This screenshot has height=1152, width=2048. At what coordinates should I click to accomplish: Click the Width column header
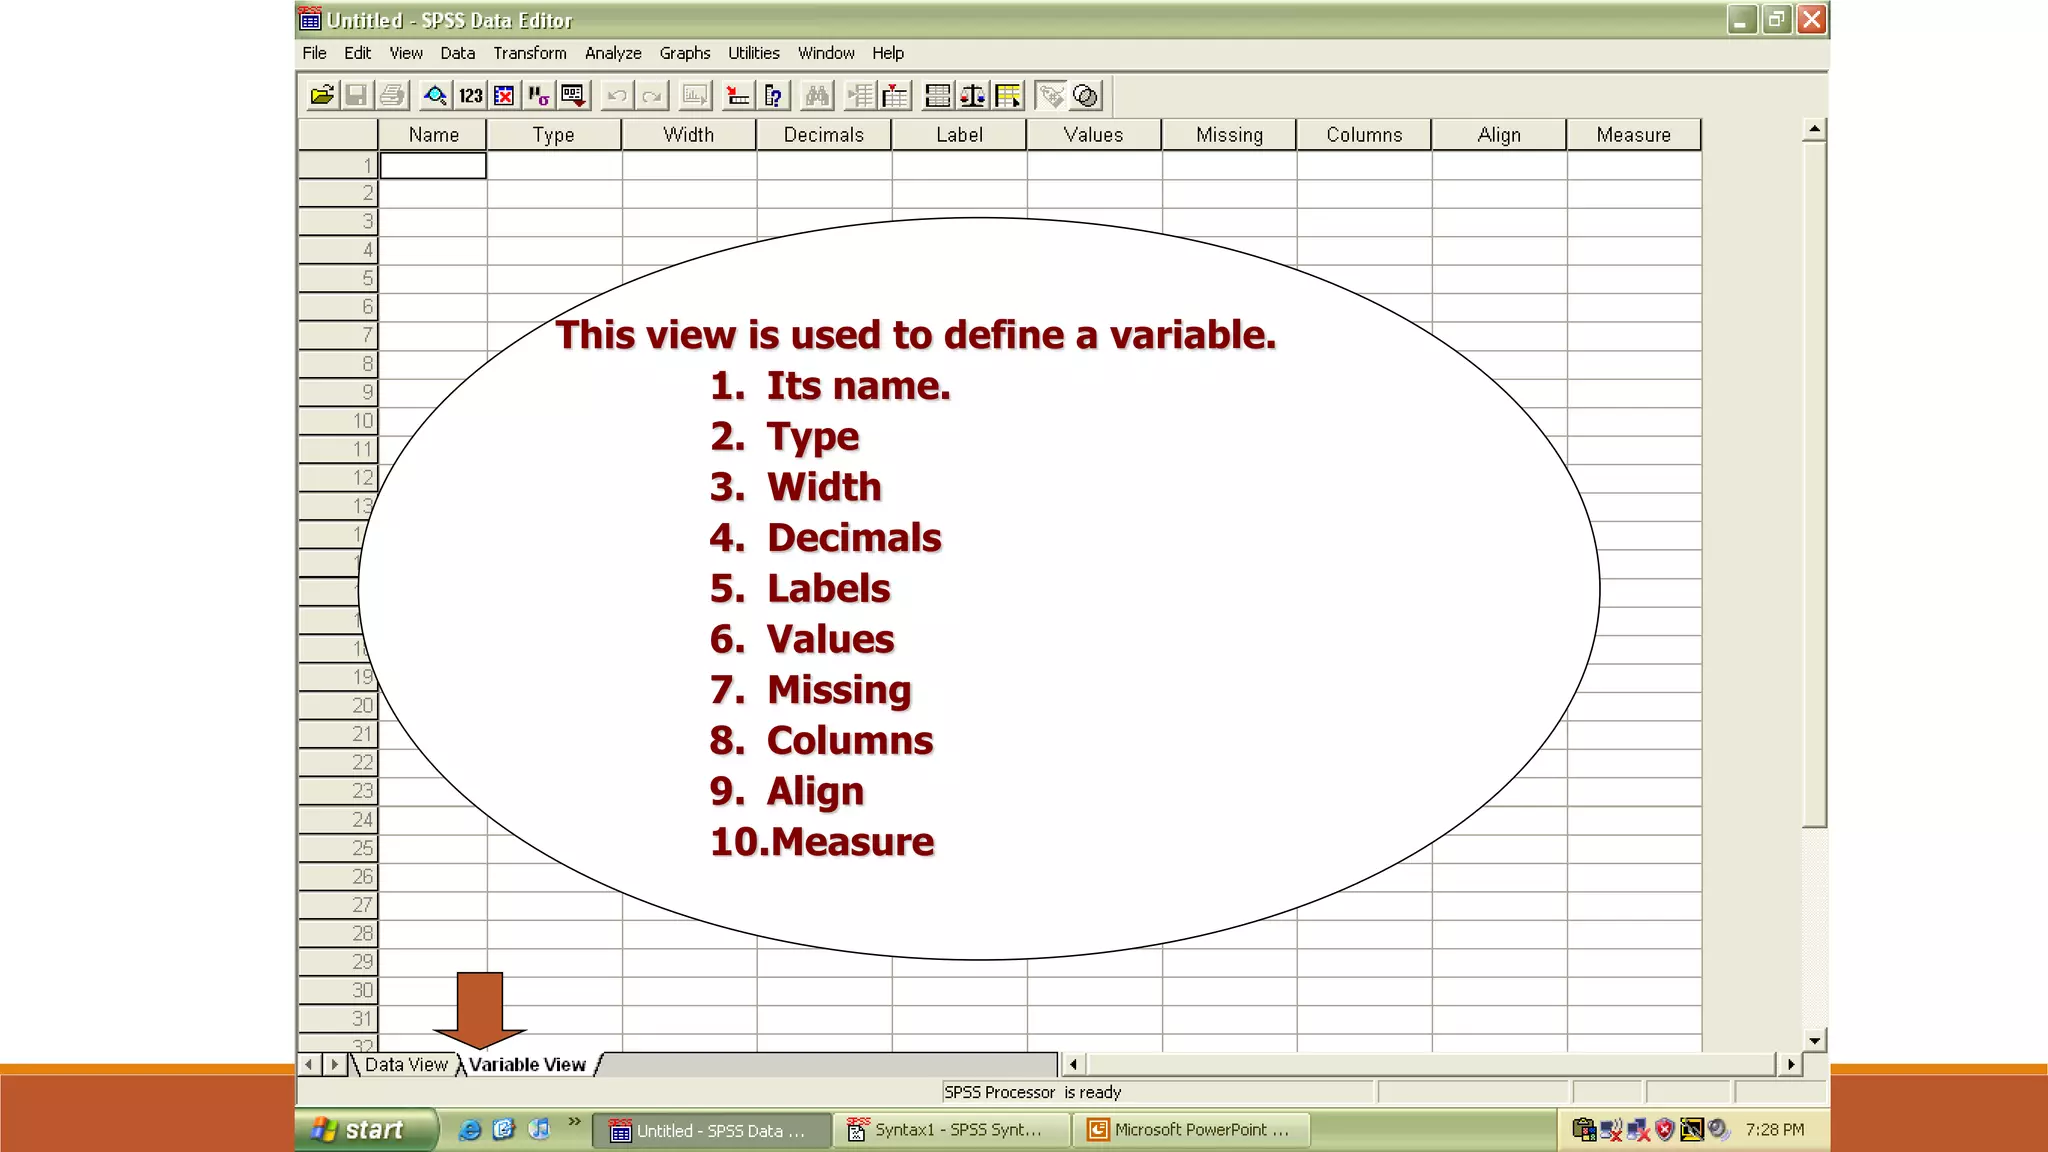(x=689, y=135)
